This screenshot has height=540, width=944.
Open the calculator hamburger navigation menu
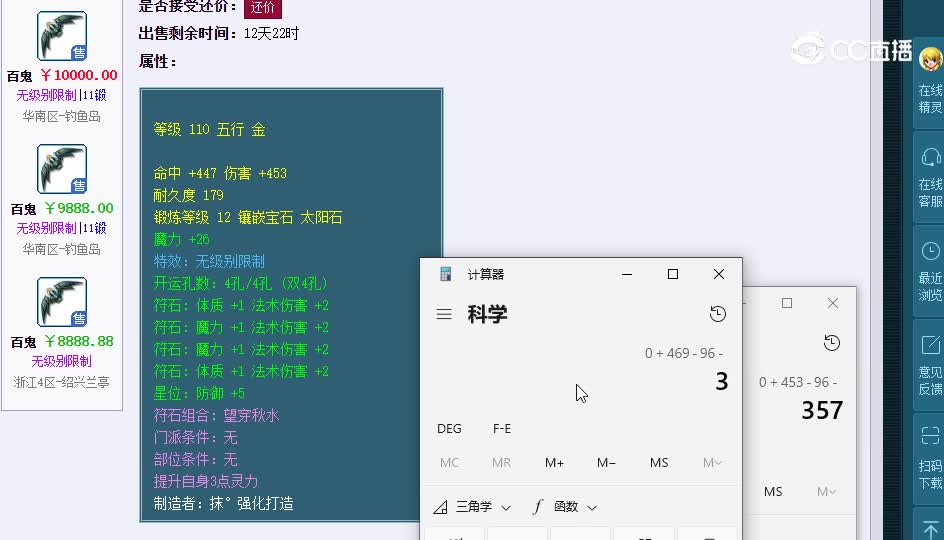[x=444, y=314]
